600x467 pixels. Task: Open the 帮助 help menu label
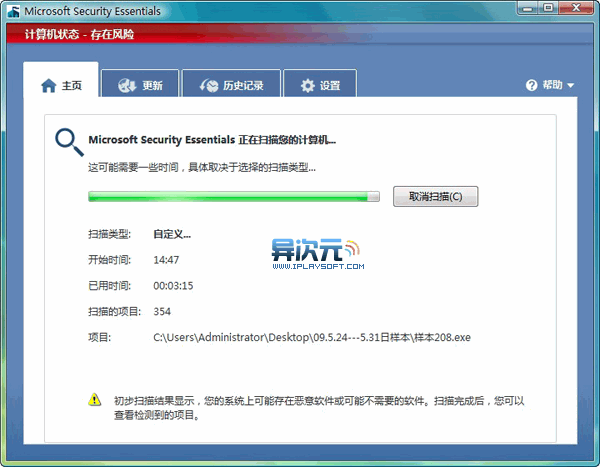pos(553,85)
